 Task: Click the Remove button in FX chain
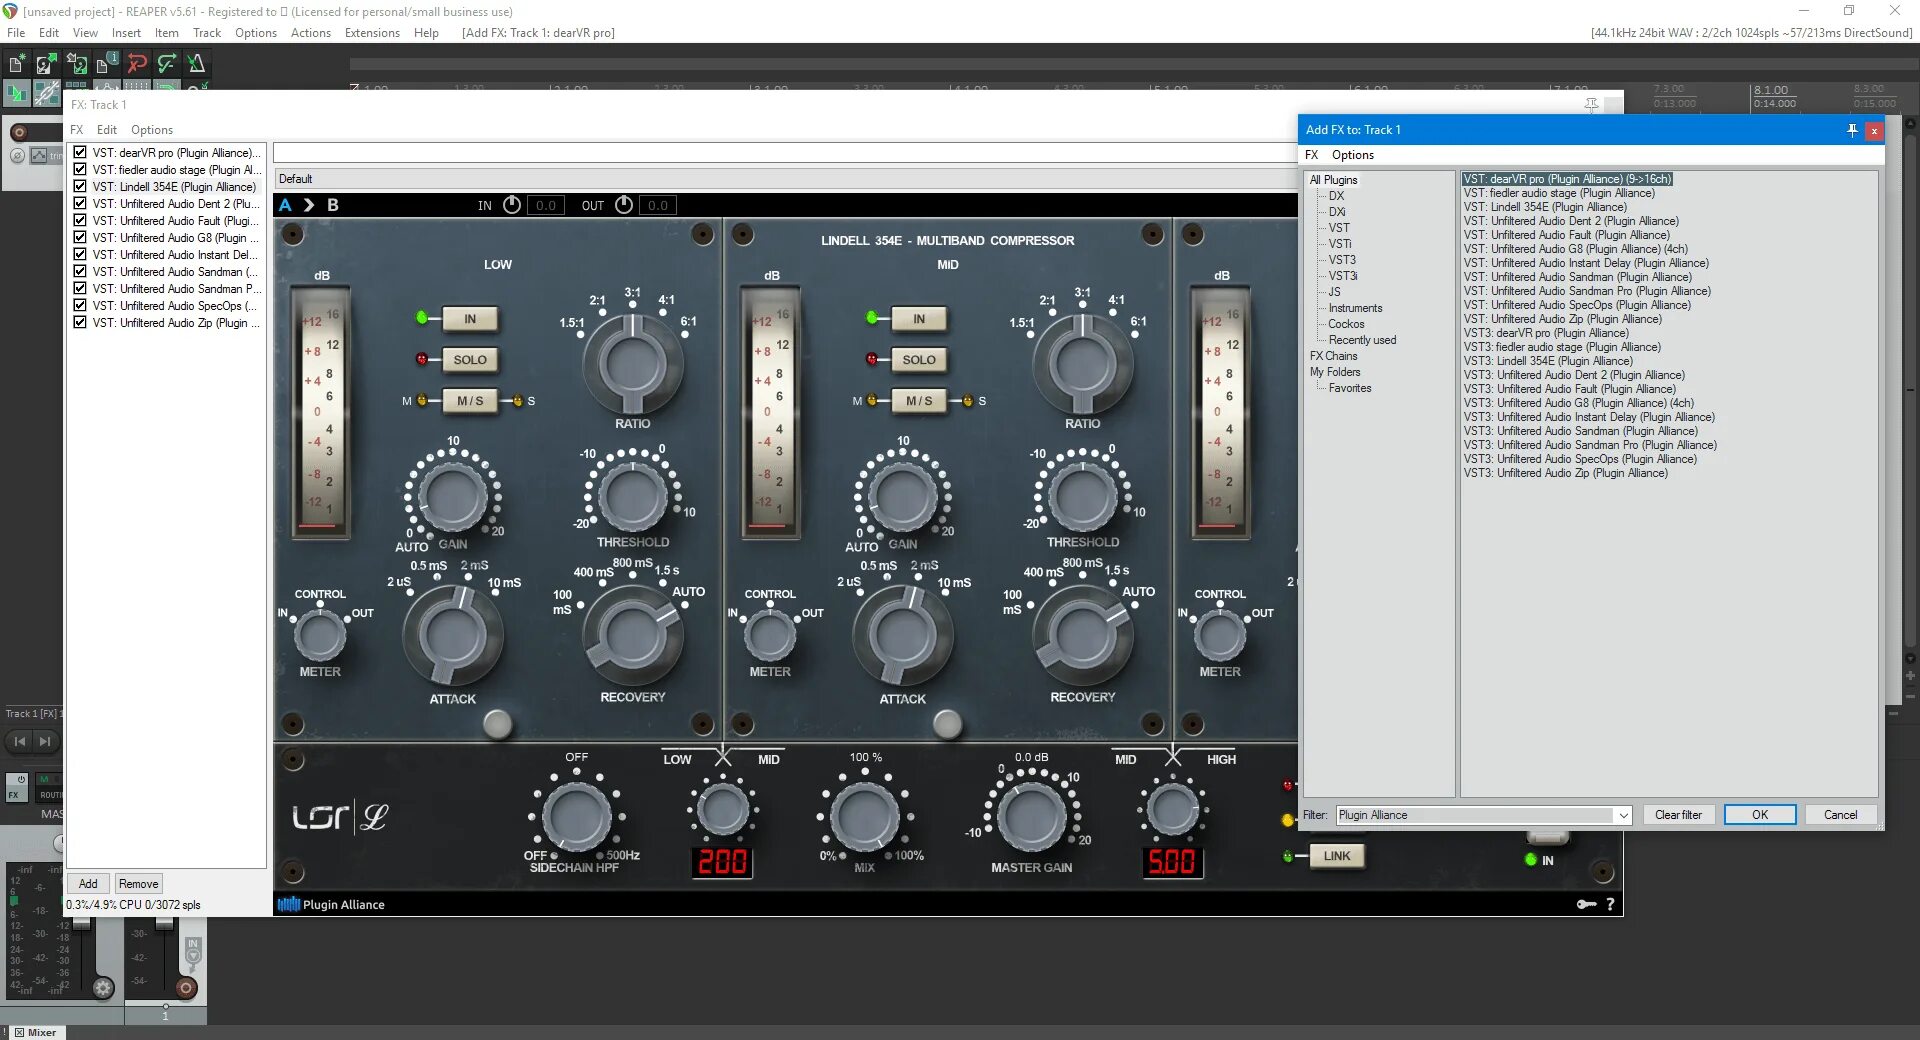point(138,884)
